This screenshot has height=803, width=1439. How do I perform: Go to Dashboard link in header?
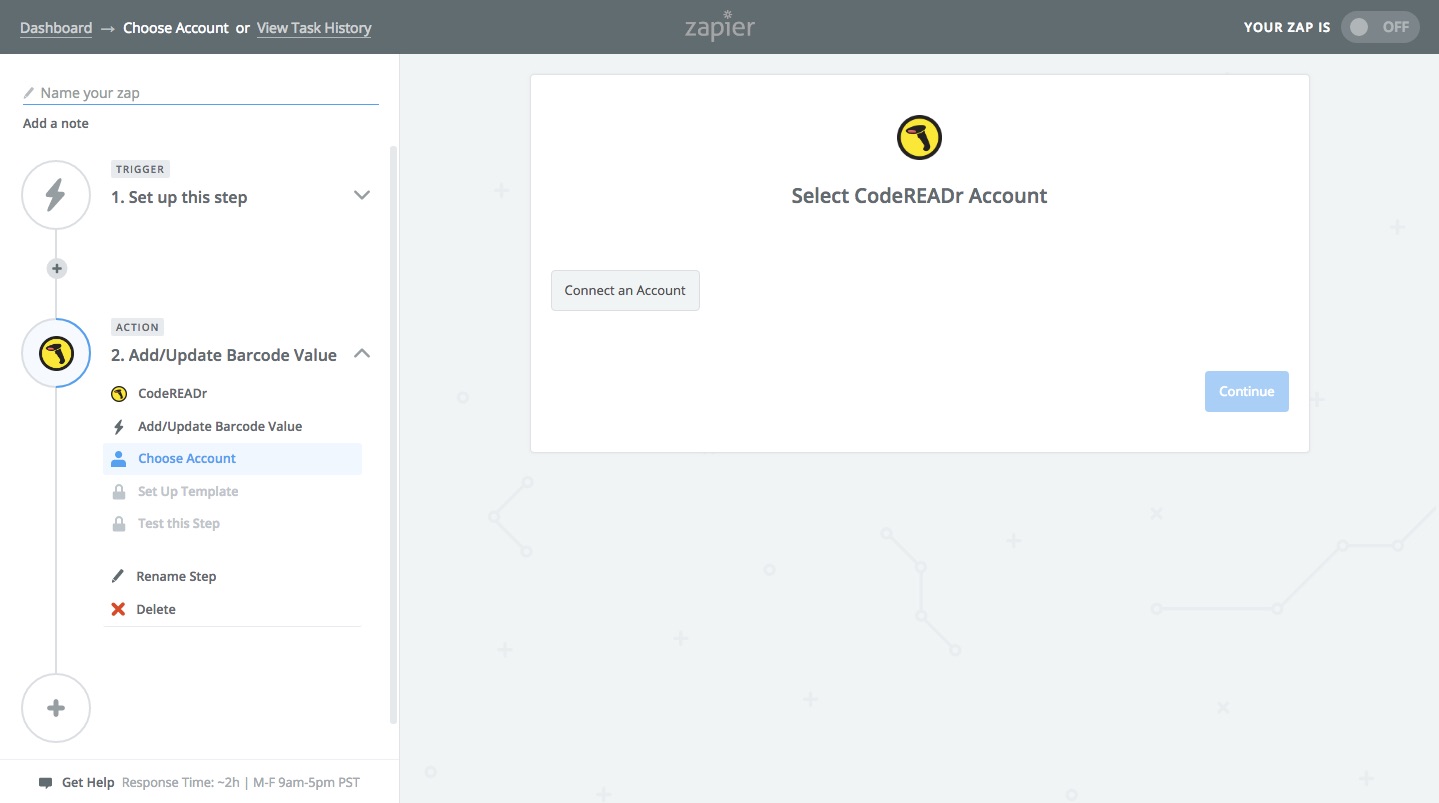pyautogui.click(x=56, y=28)
